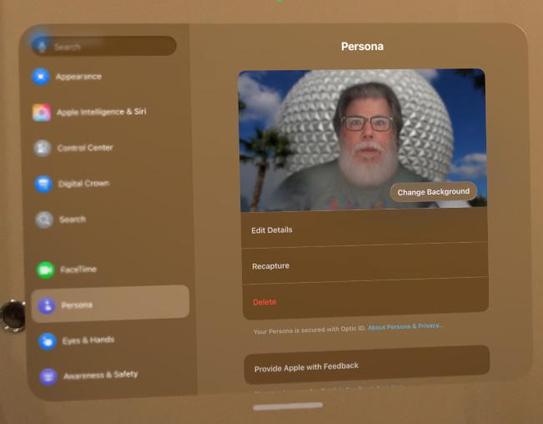Open Control Center settings
543x424 pixels.
pos(85,148)
